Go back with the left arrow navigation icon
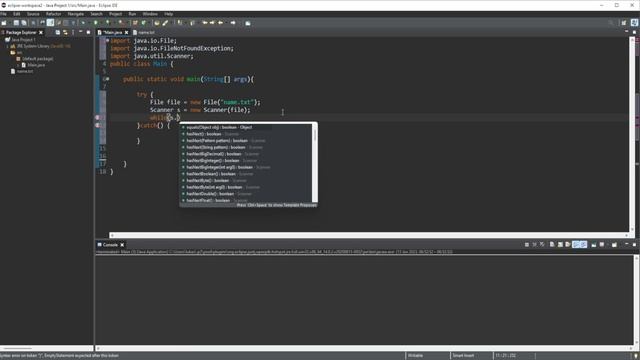The image size is (640, 360). click(221, 23)
